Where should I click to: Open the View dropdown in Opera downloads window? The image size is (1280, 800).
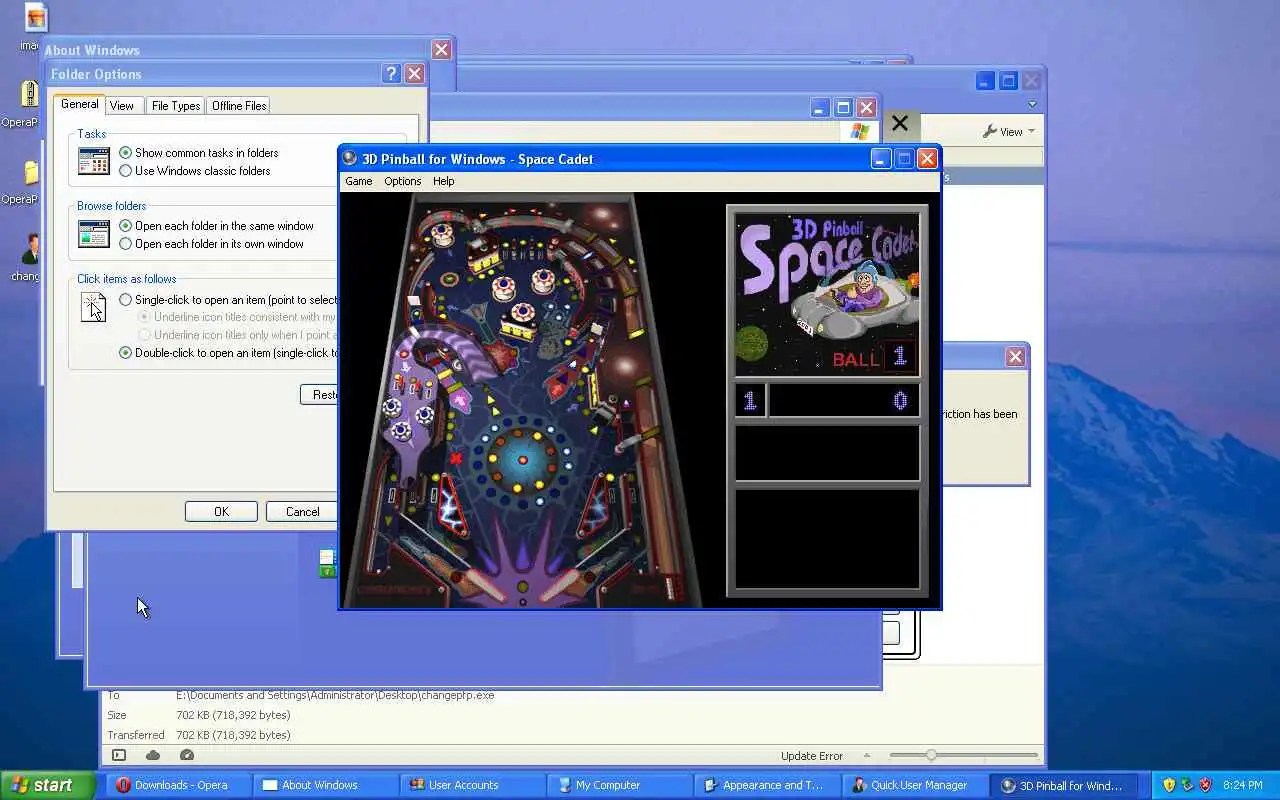point(1009,131)
